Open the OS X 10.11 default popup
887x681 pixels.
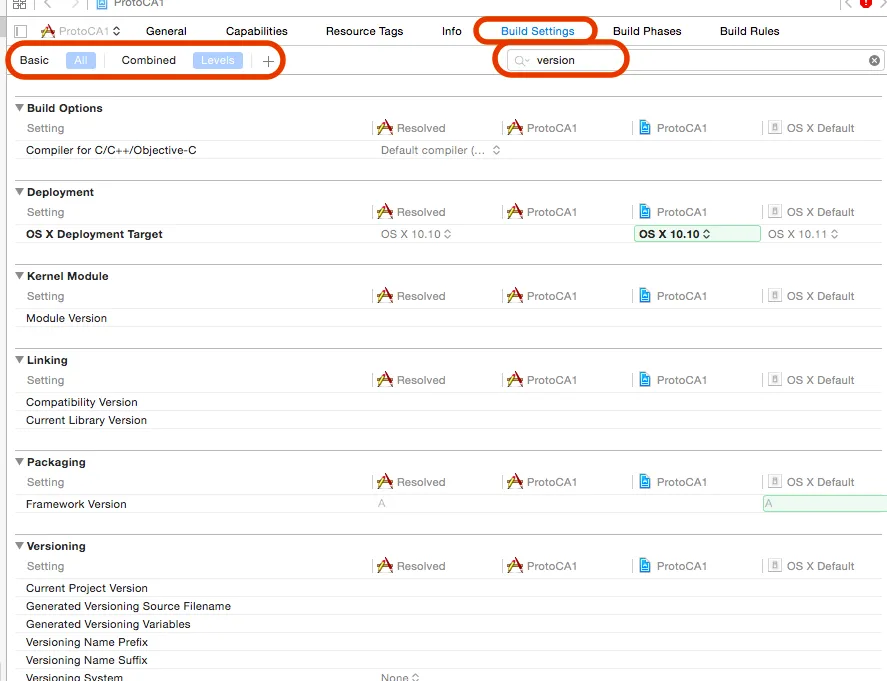(803, 234)
